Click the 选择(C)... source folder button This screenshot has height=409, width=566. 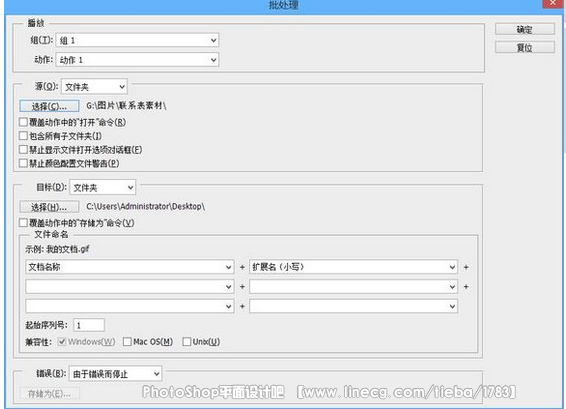coord(49,106)
